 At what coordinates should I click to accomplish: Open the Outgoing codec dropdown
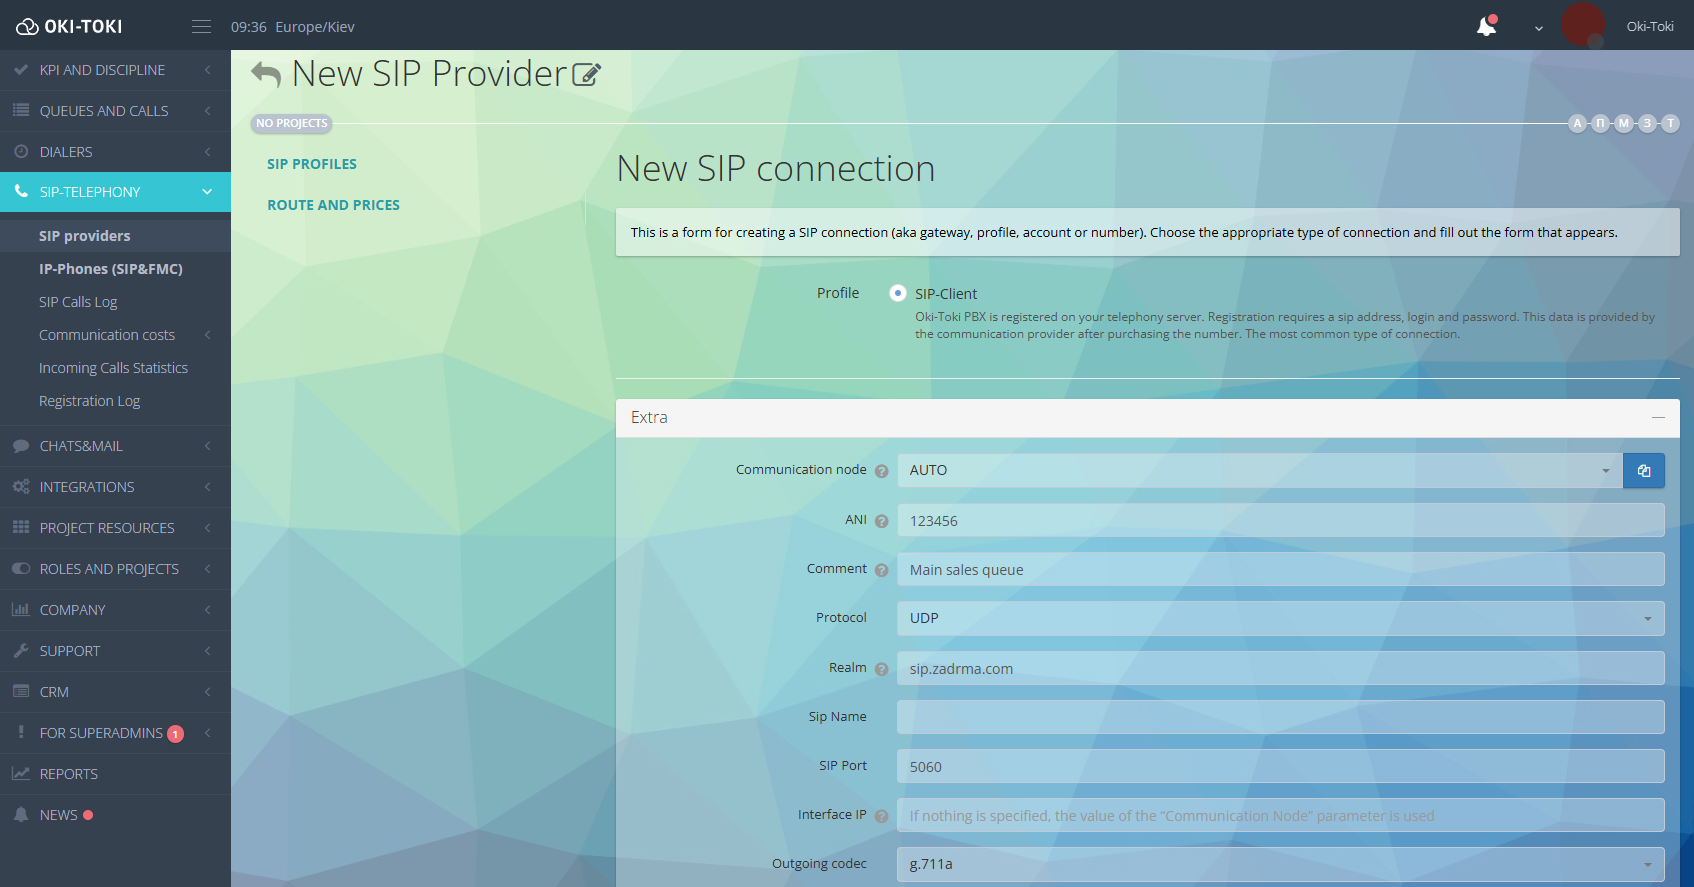[1280, 865]
